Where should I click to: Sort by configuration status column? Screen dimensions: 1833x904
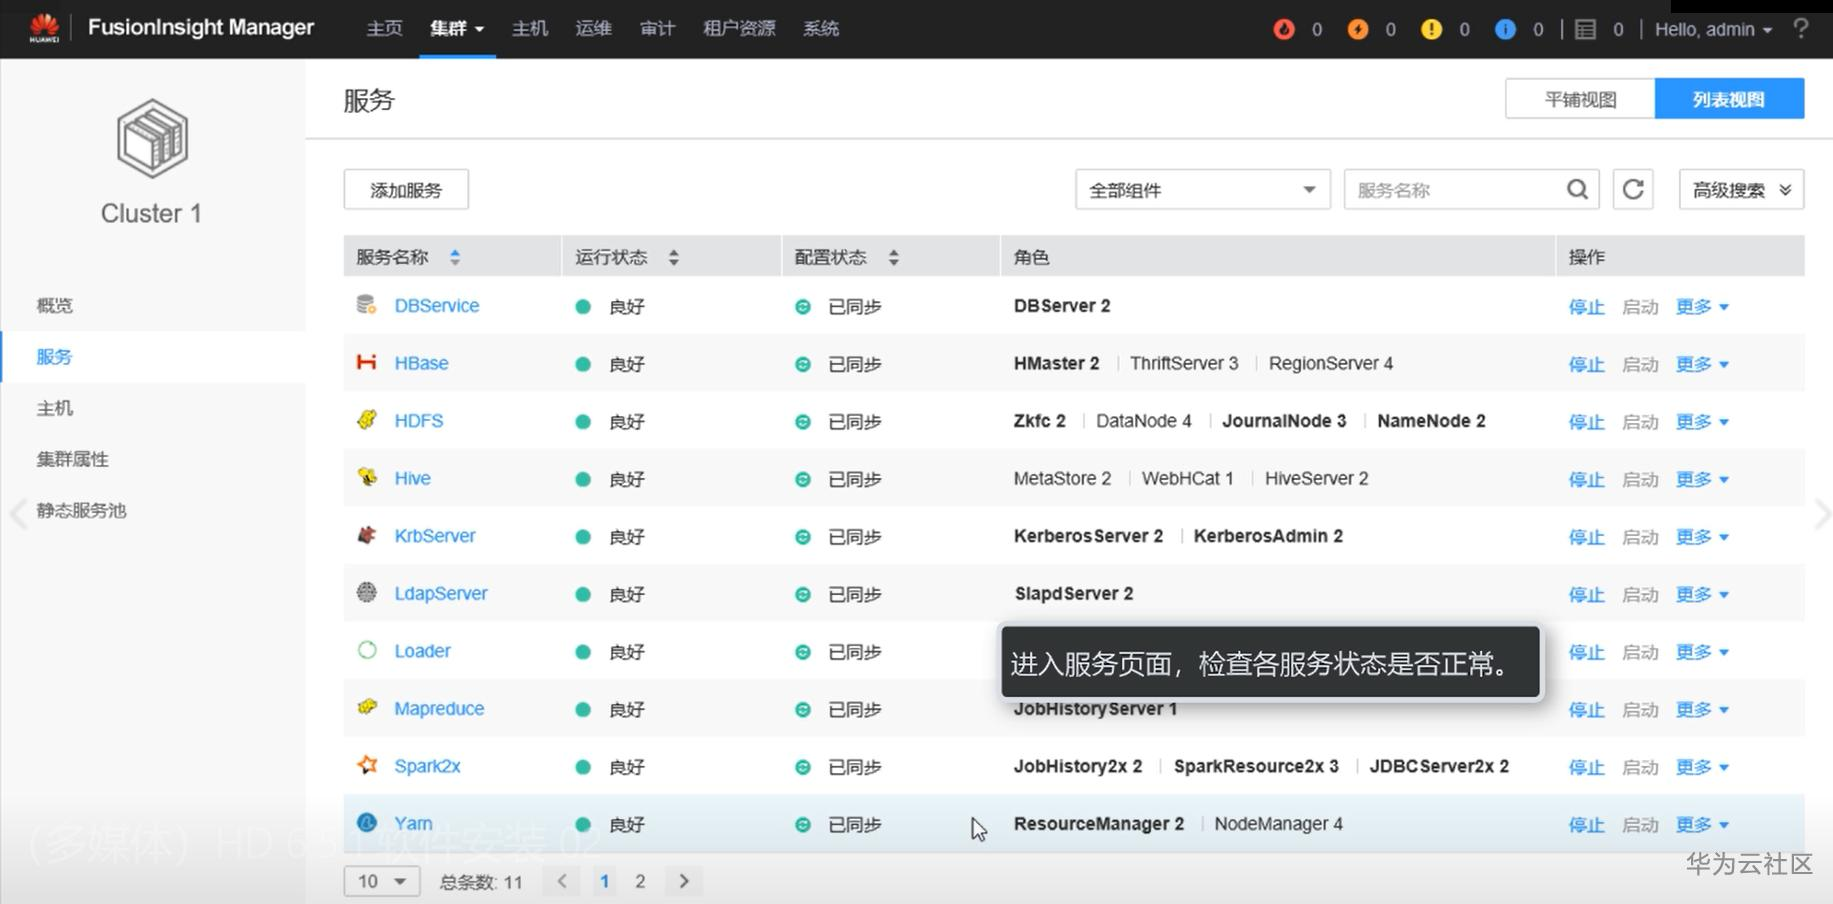894,257
